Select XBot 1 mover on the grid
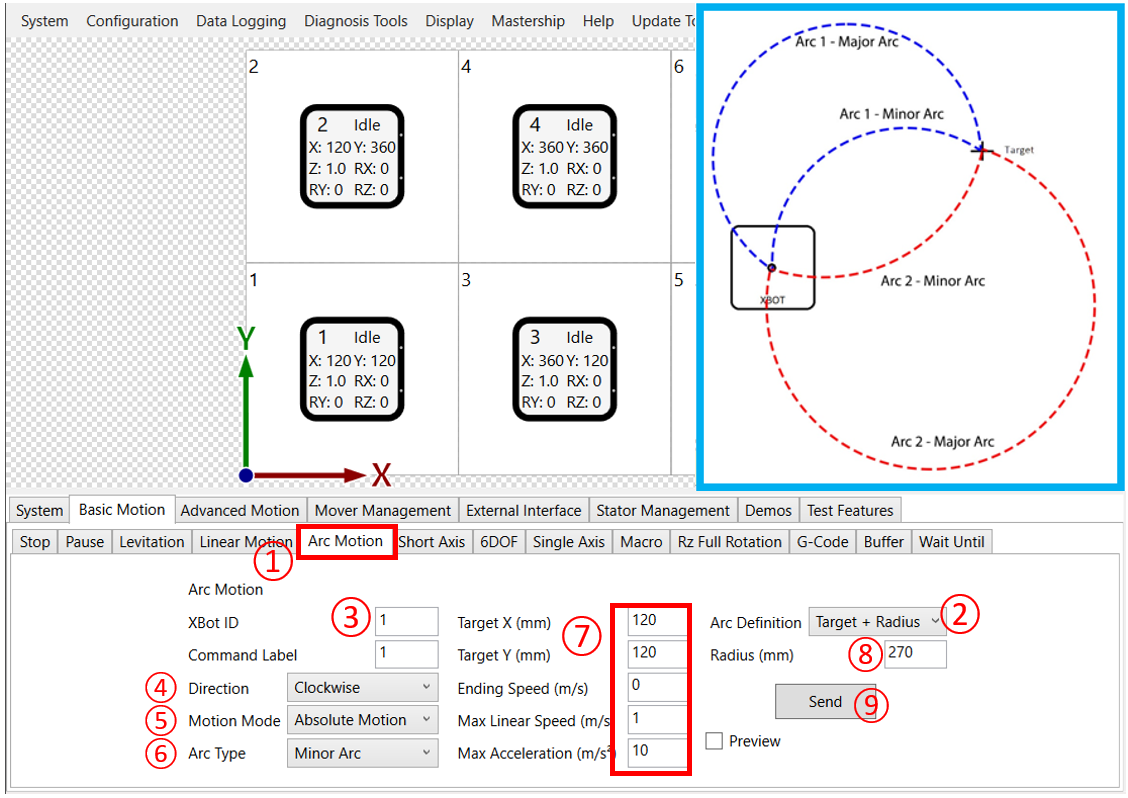The height and width of the screenshot is (798, 1128). 352,370
